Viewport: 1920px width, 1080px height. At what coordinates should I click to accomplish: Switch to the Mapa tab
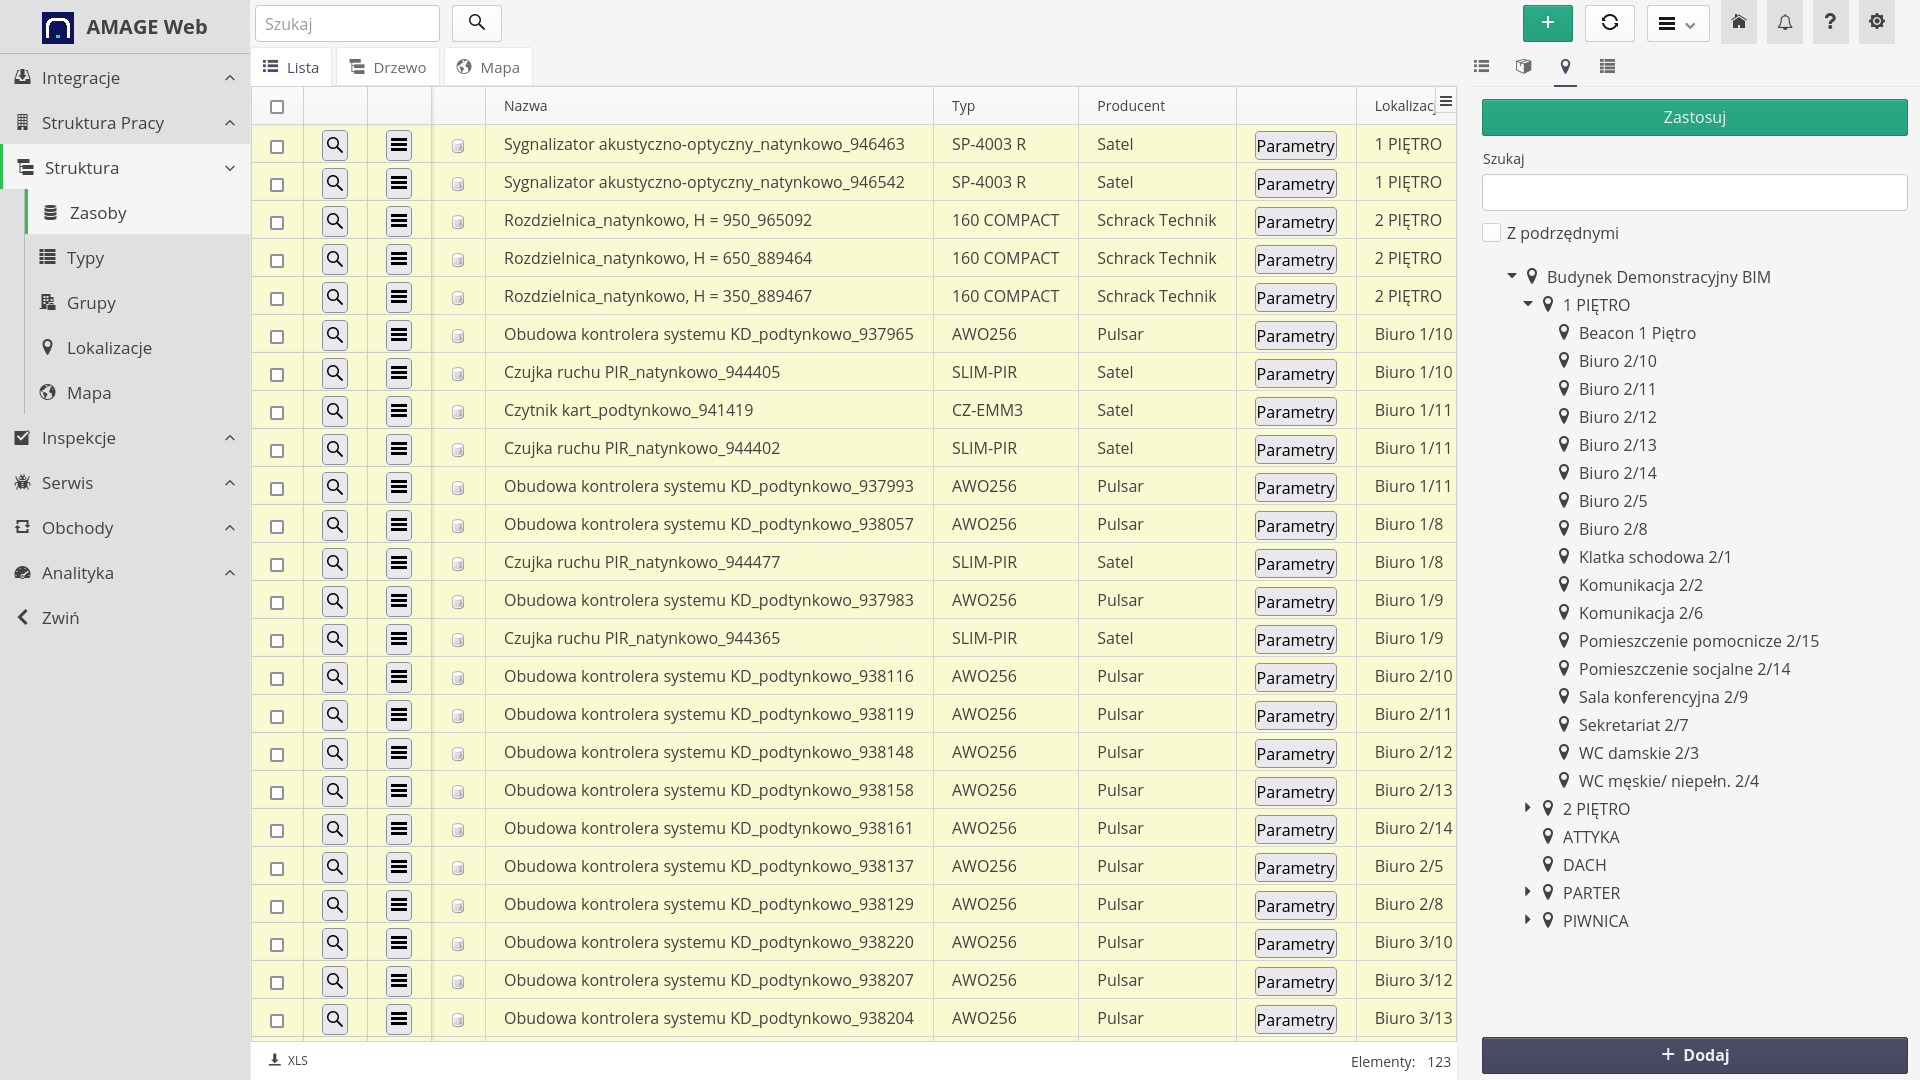tap(488, 67)
